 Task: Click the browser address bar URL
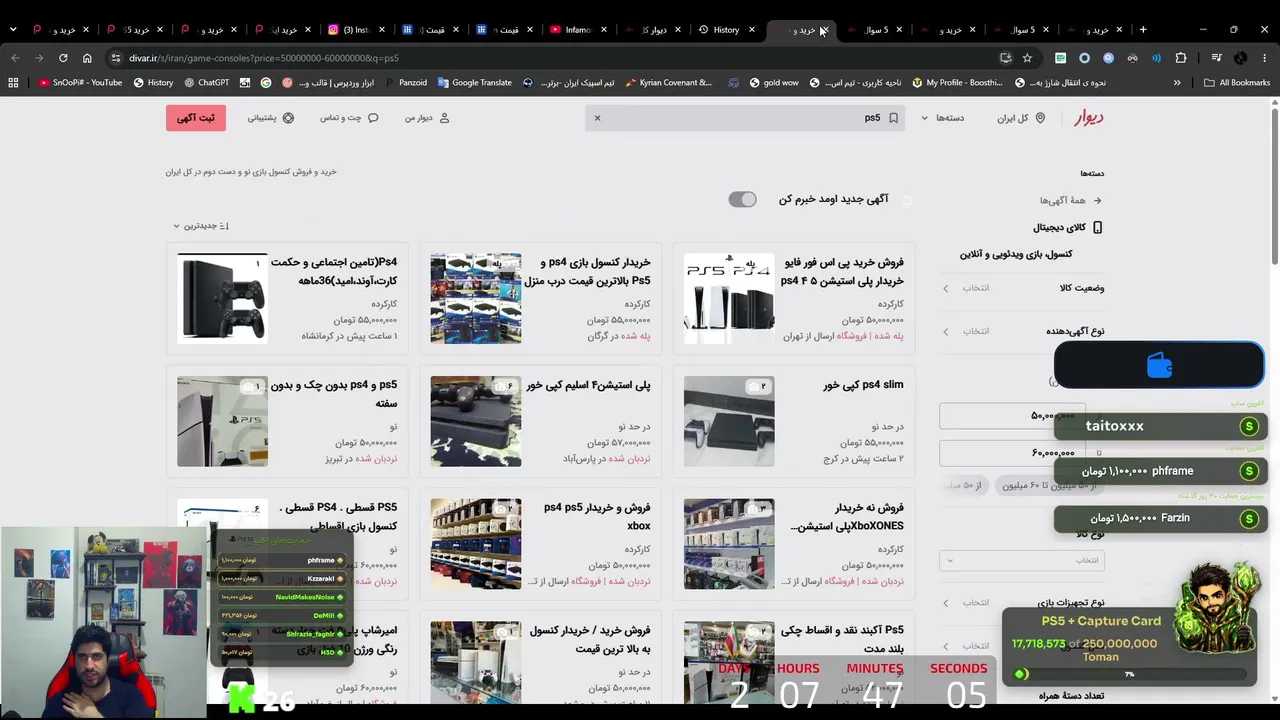click(x=264, y=58)
